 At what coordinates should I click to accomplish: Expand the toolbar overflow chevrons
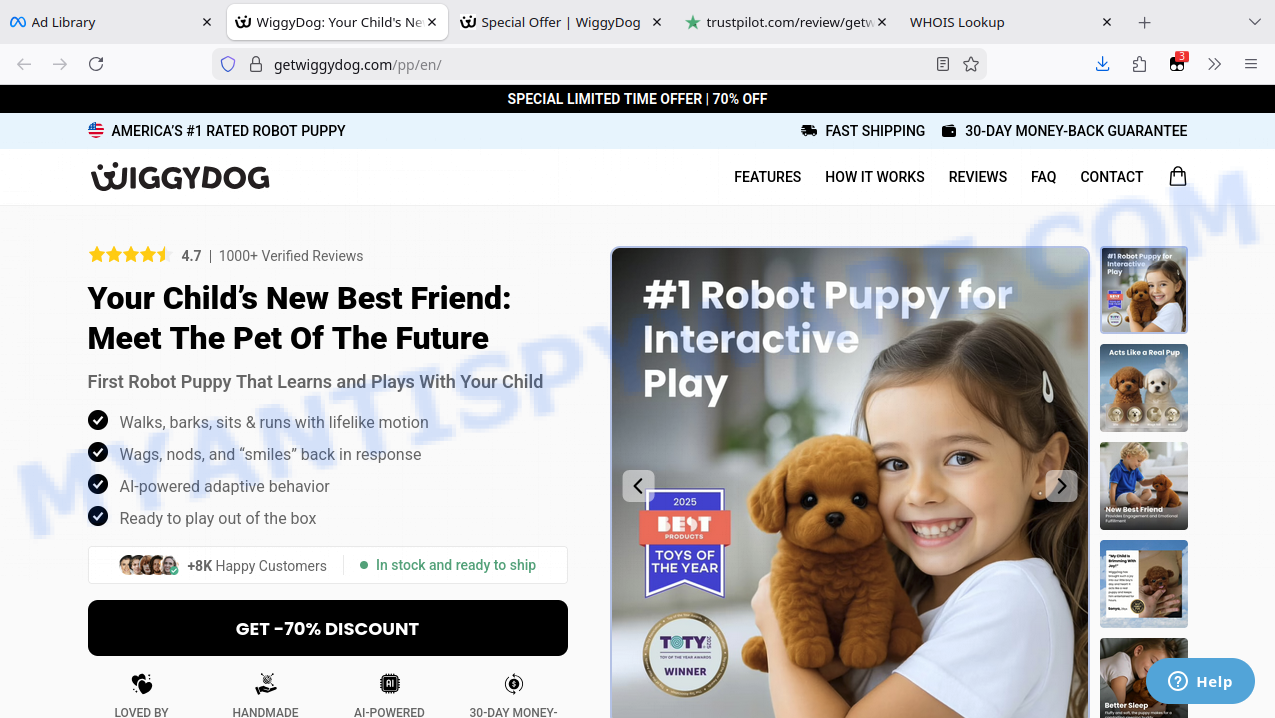pos(1214,64)
